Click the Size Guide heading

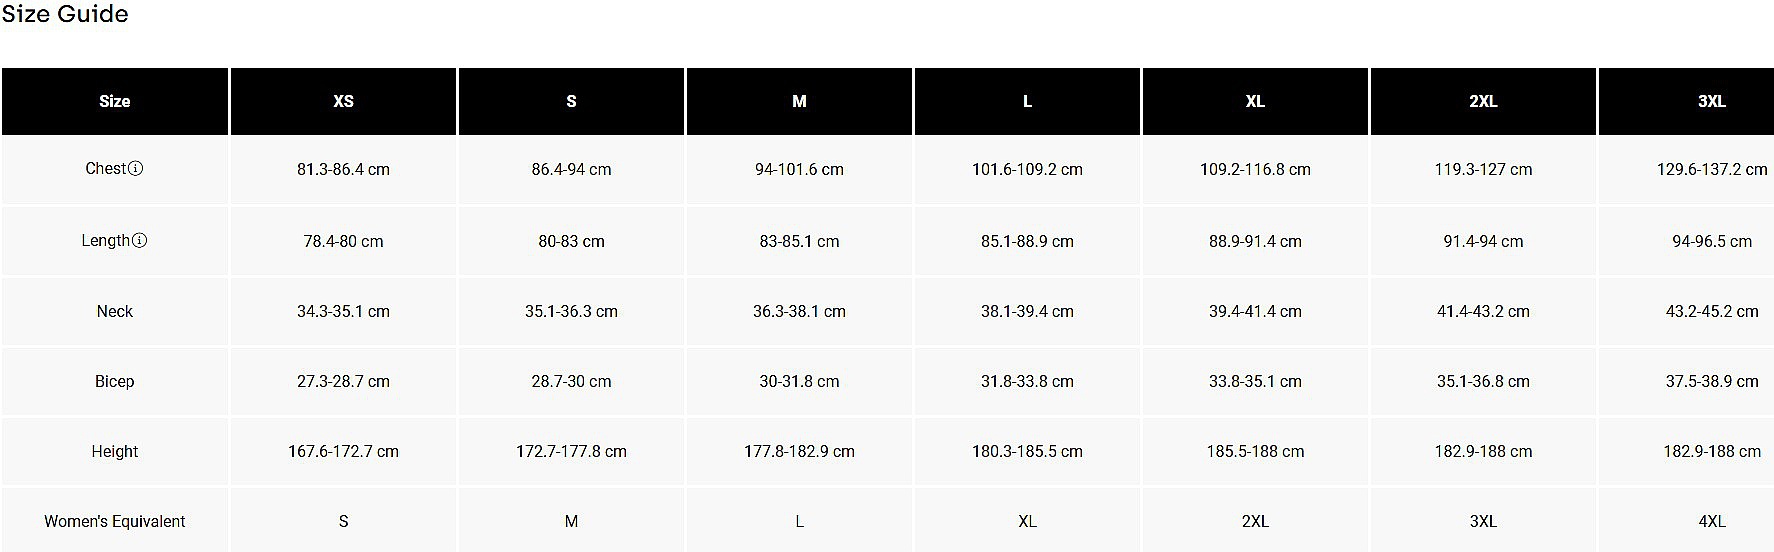click(x=65, y=14)
